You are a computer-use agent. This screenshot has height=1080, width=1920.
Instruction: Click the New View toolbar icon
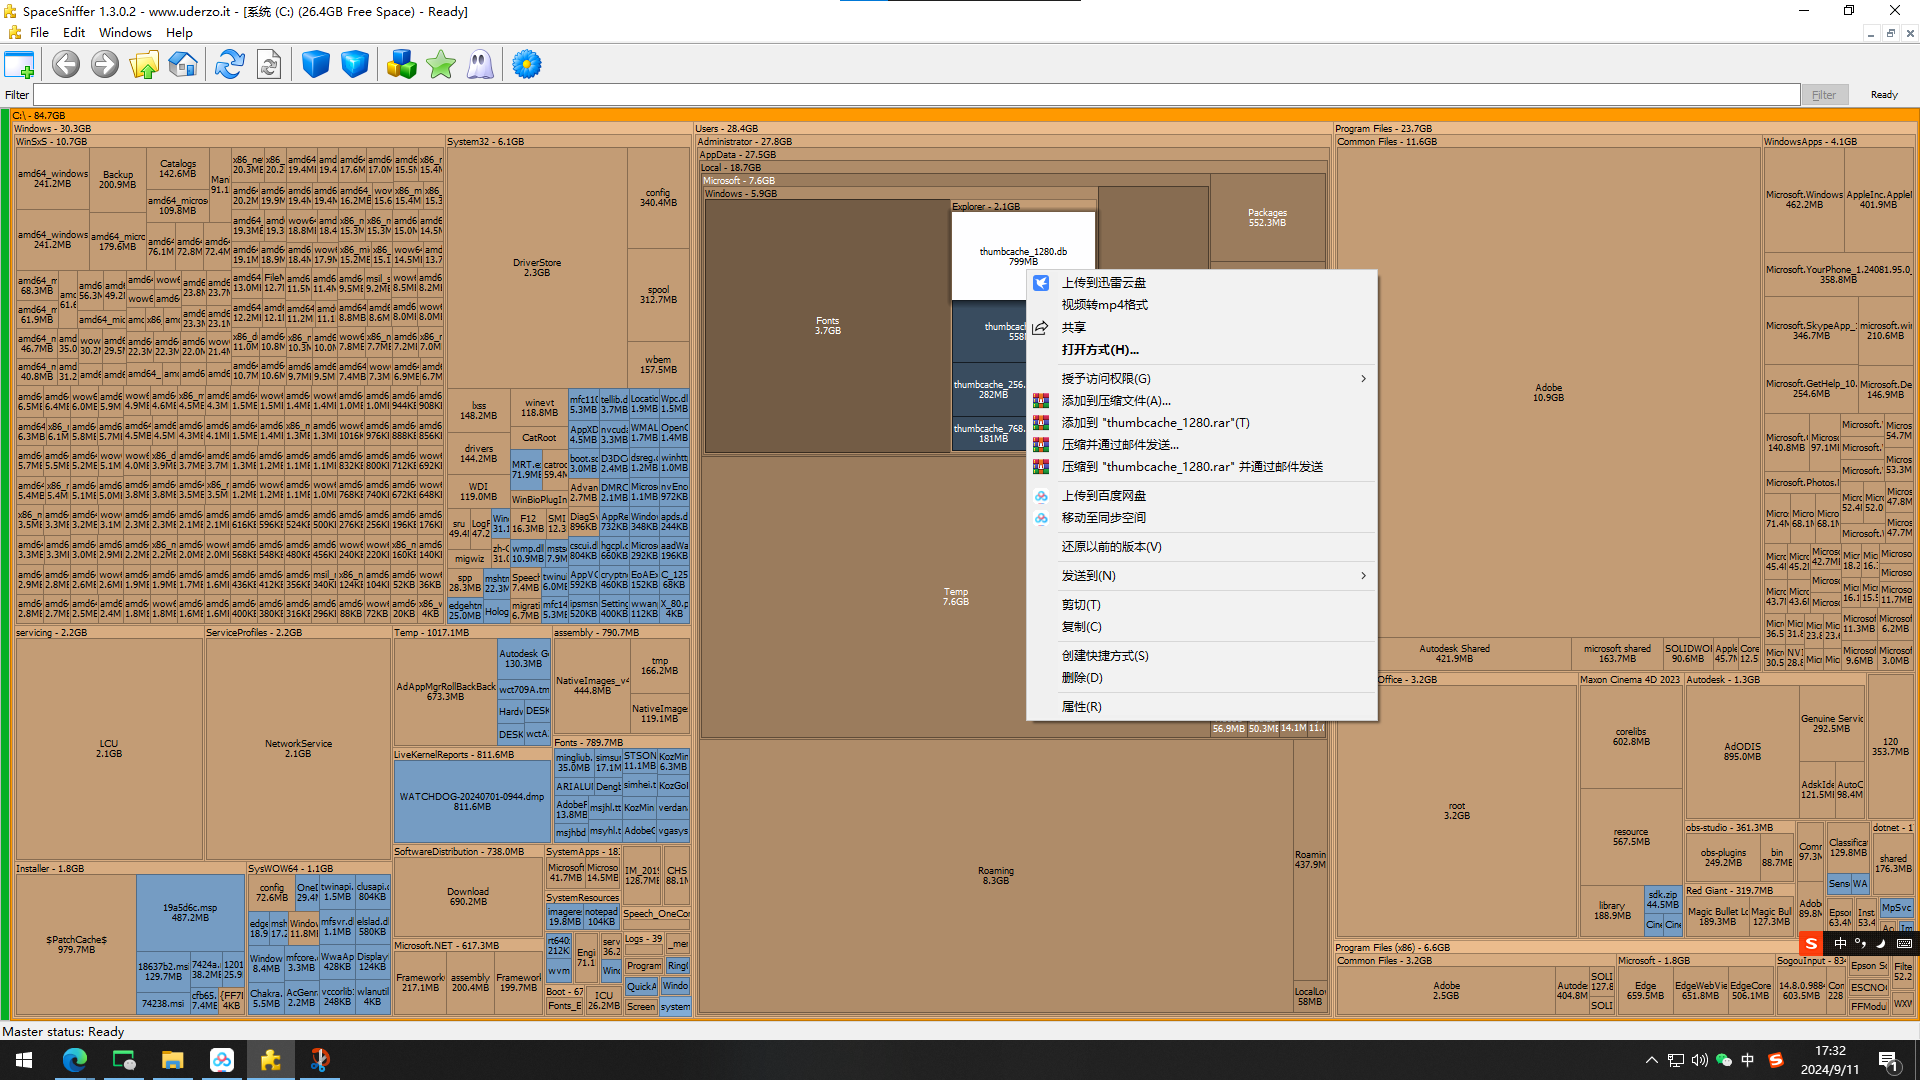[x=19, y=65]
